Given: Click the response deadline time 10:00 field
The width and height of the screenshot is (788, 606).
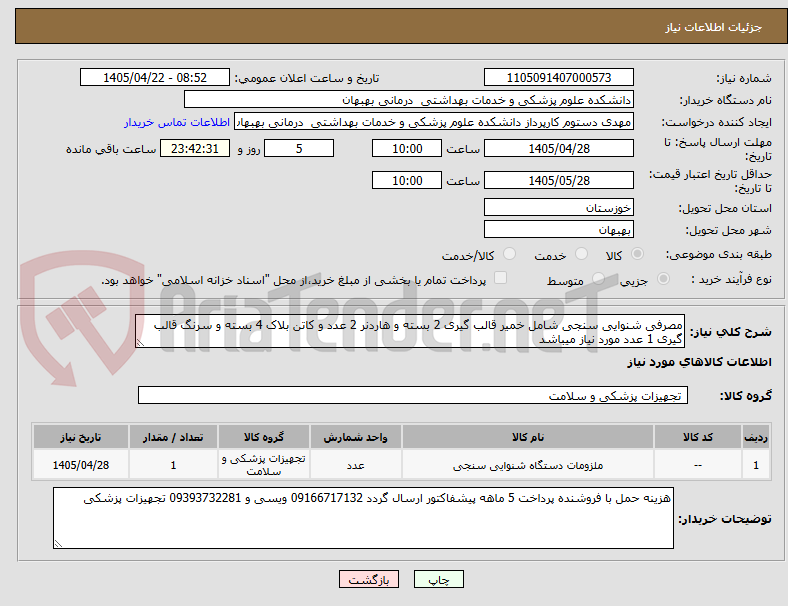Looking at the screenshot, I should 407,149.
